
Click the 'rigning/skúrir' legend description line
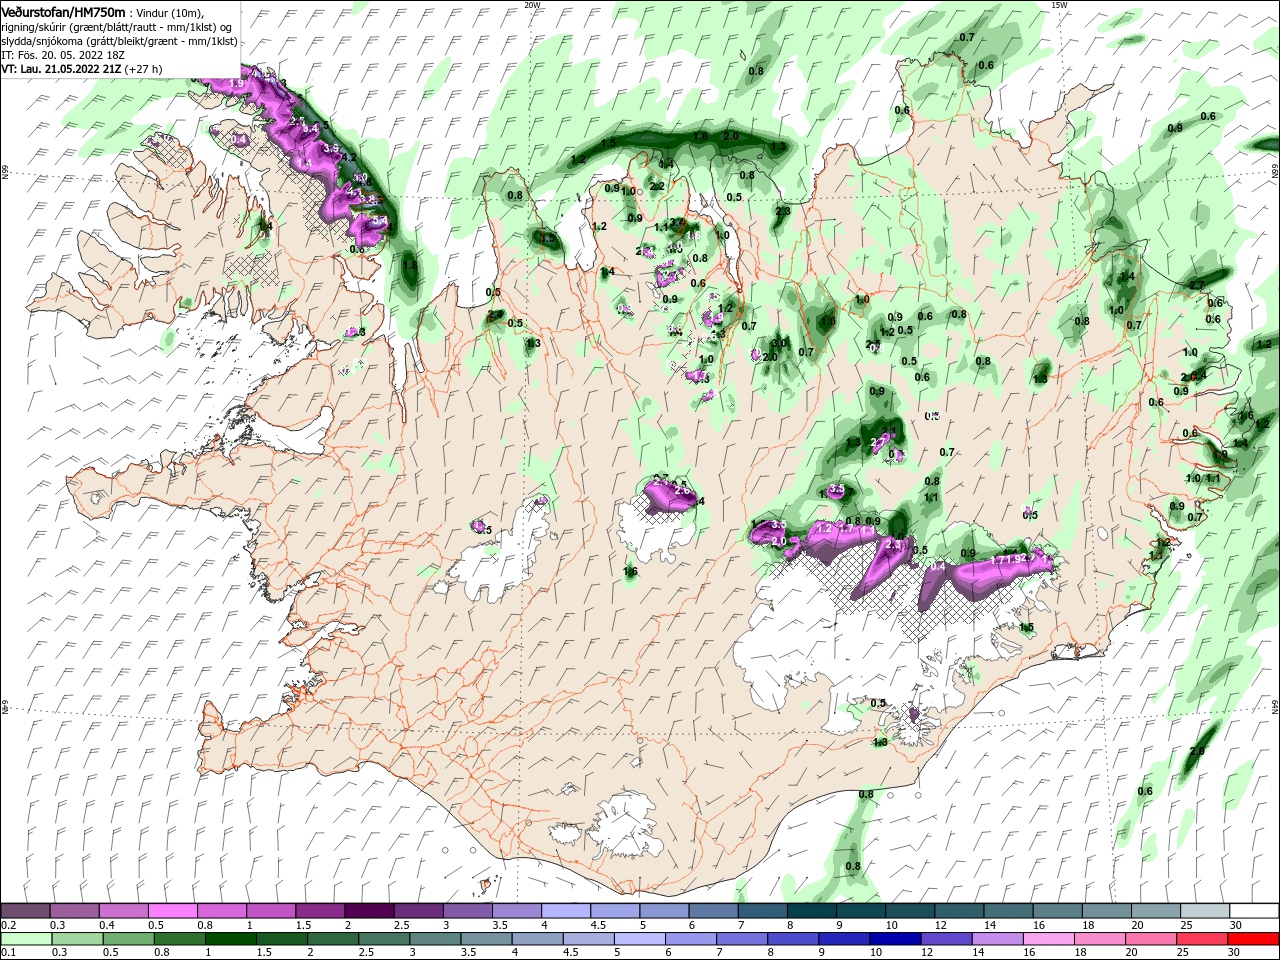(x=116, y=27)
